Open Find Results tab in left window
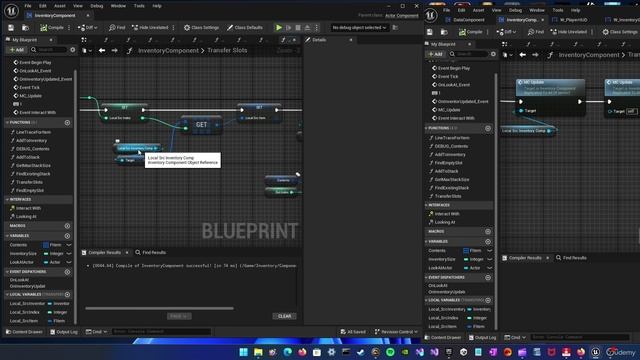Image resolution: width=640 pixels, height=360 pixels. (x=150, y=253)
